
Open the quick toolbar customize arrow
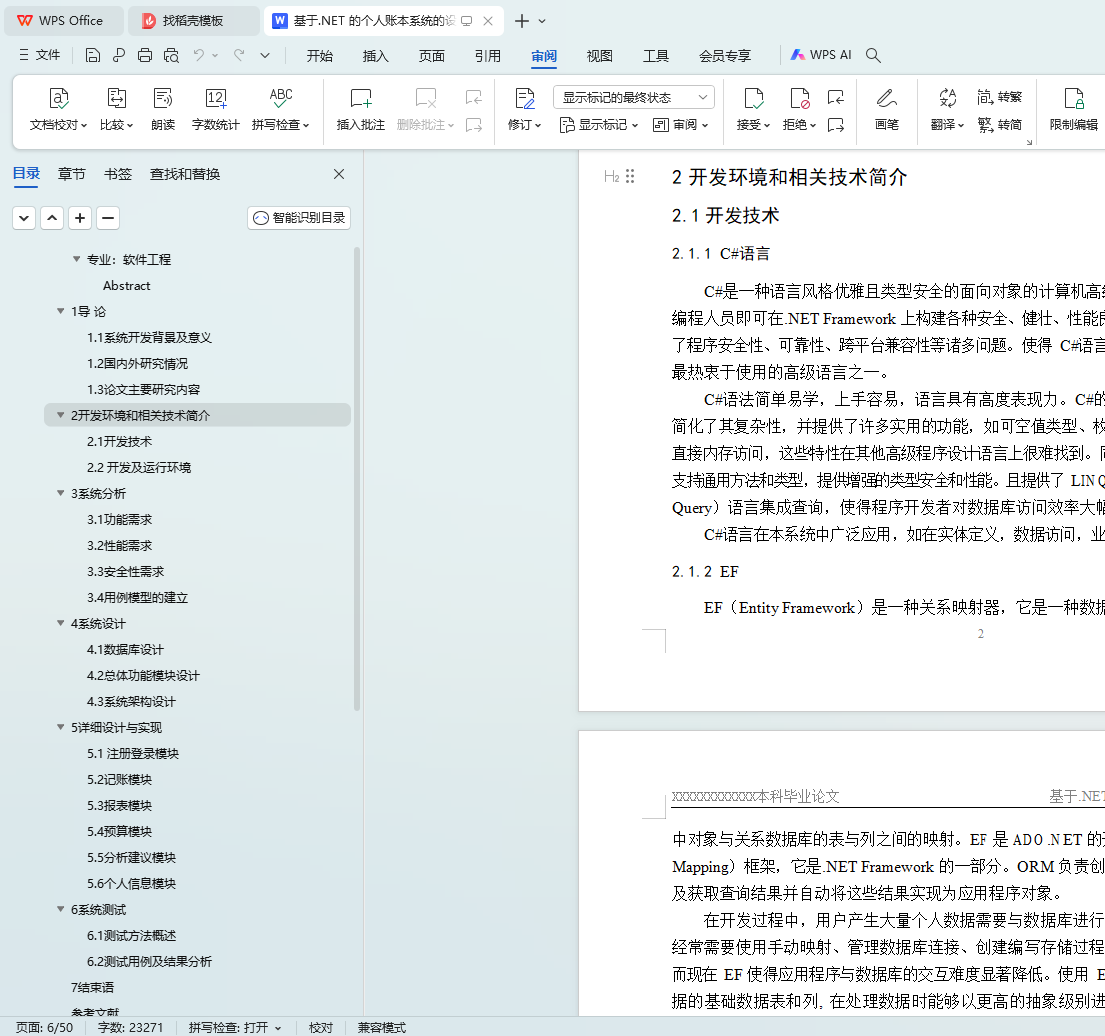[x=265, y=55]
